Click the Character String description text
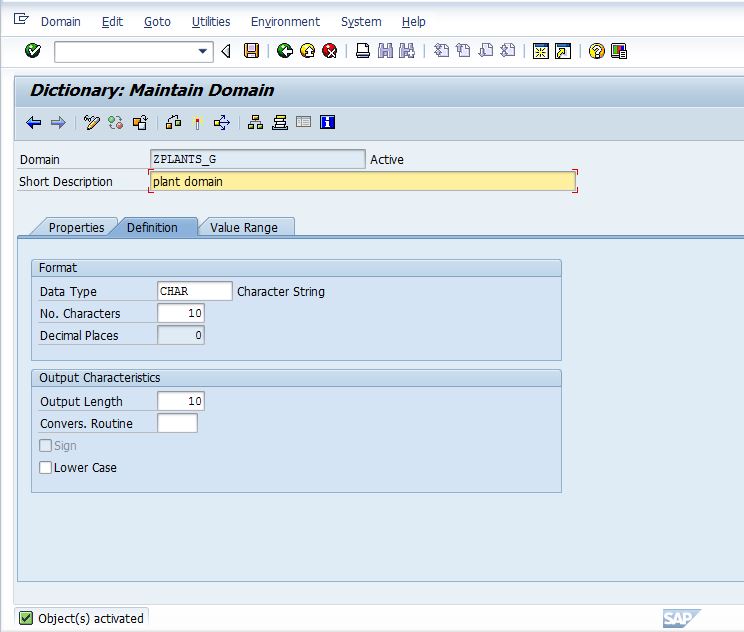This screenshot has height=632, width=744. [281, 291]
